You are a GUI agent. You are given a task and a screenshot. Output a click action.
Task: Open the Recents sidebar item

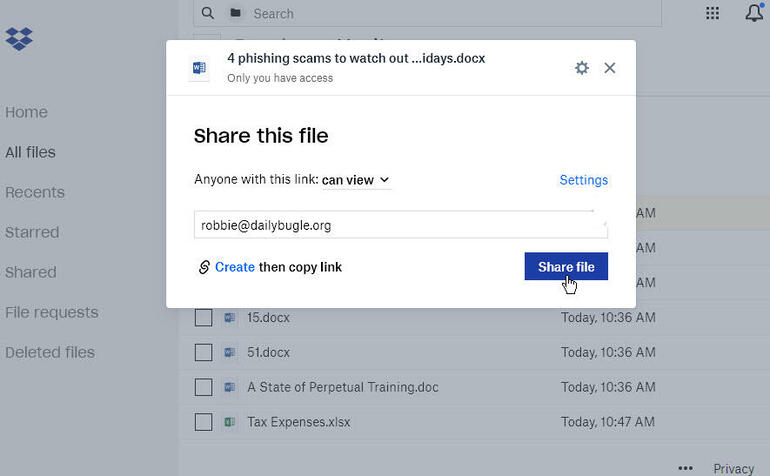click(x=35, y=192)
